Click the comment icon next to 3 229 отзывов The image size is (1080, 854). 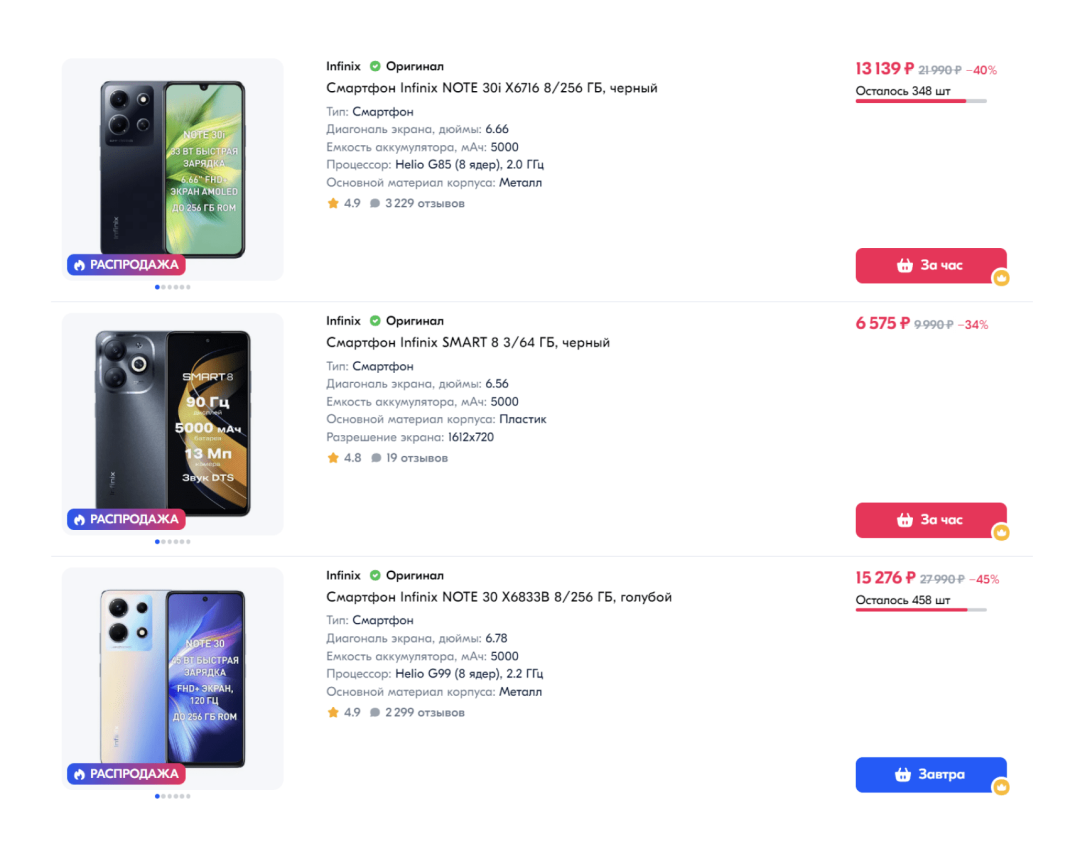pos(375,204)
